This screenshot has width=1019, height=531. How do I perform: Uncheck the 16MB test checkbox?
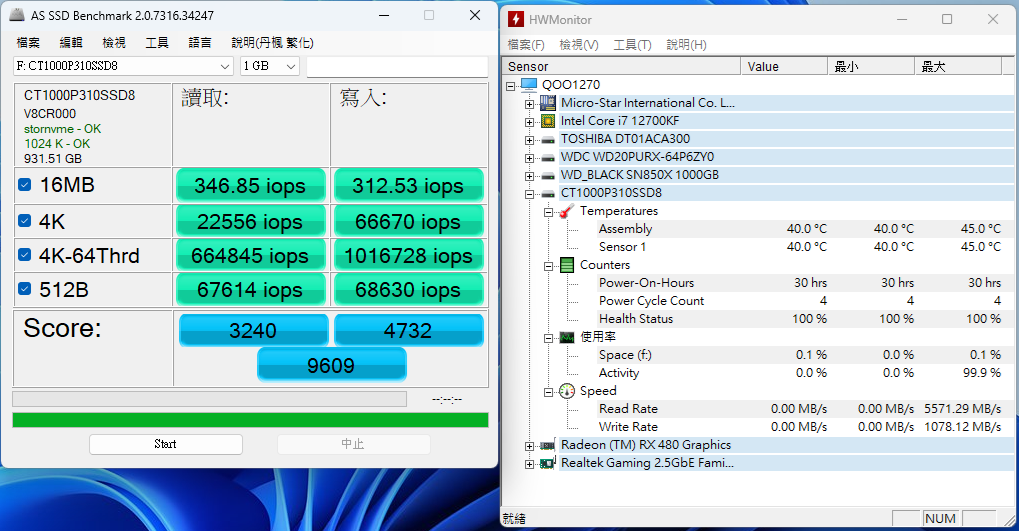[25, 185]
